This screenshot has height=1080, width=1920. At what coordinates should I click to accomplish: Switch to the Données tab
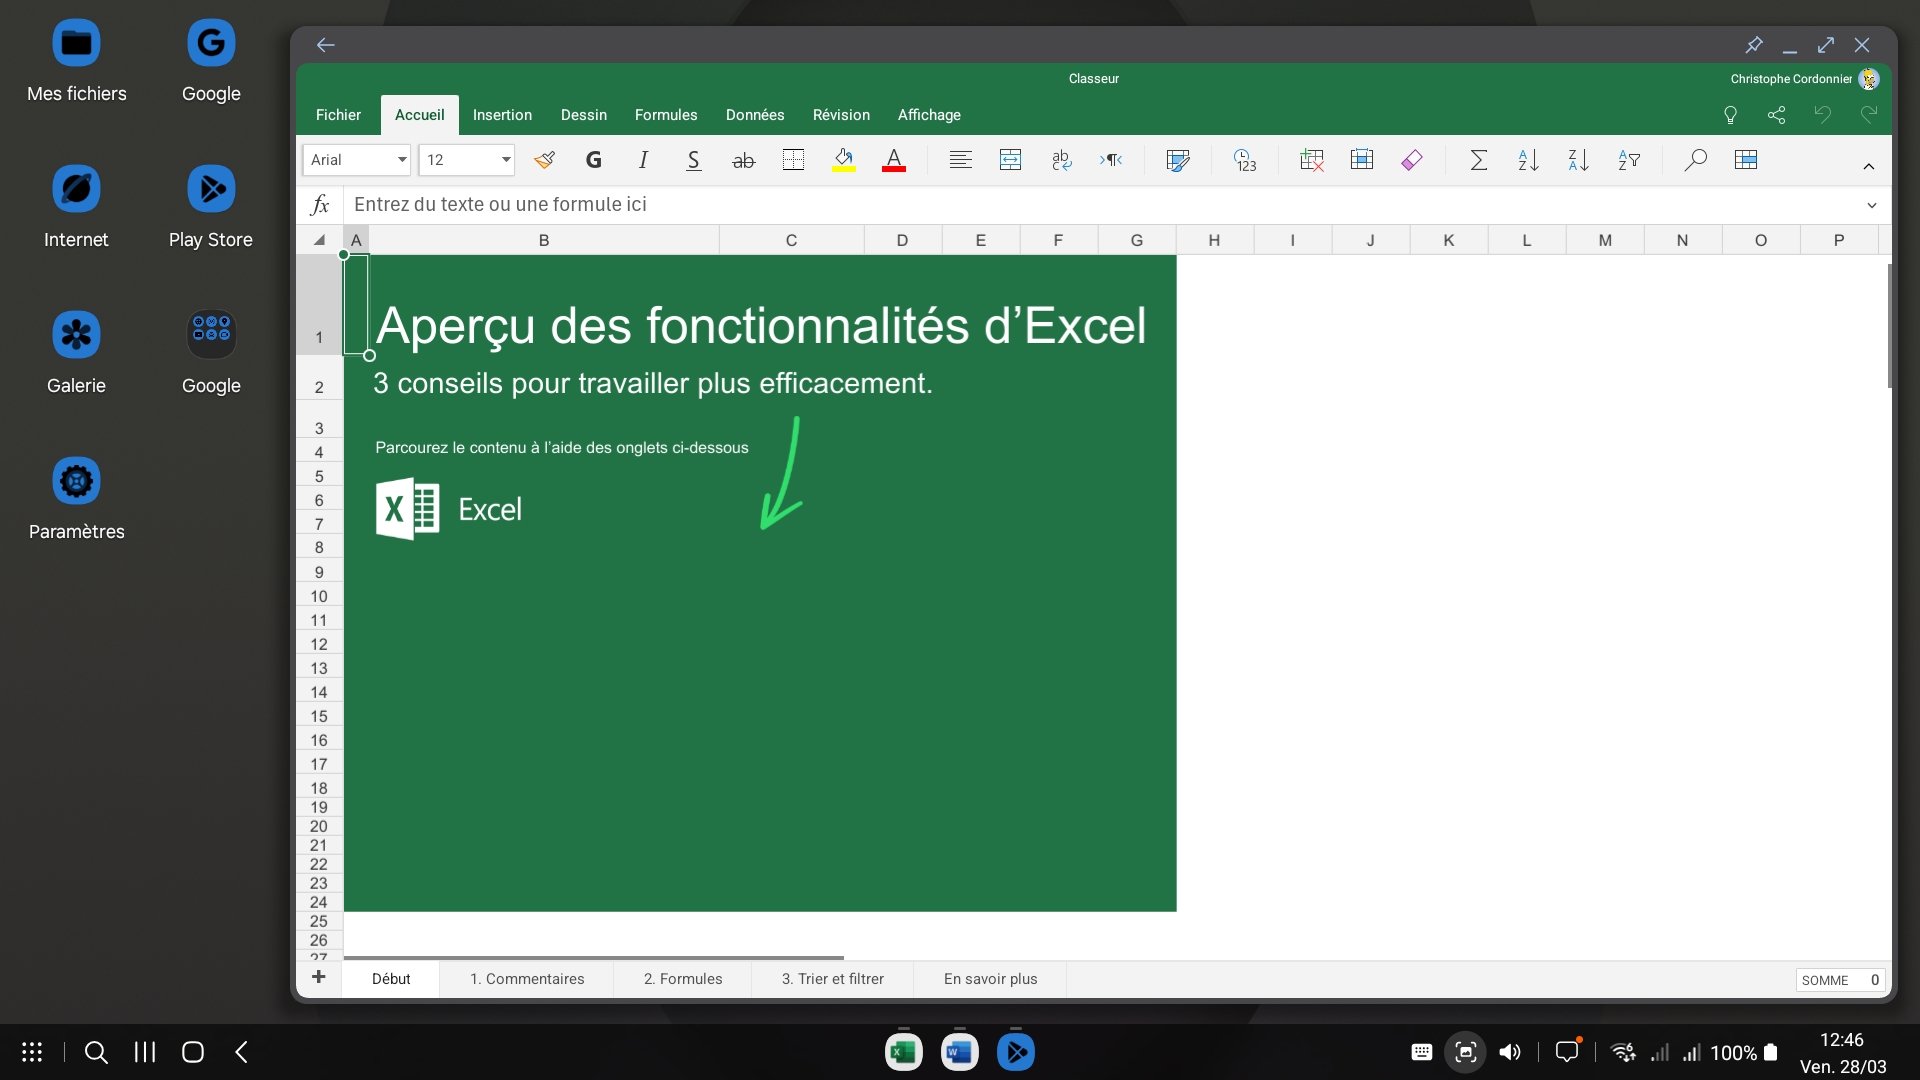tap(755, 115)
